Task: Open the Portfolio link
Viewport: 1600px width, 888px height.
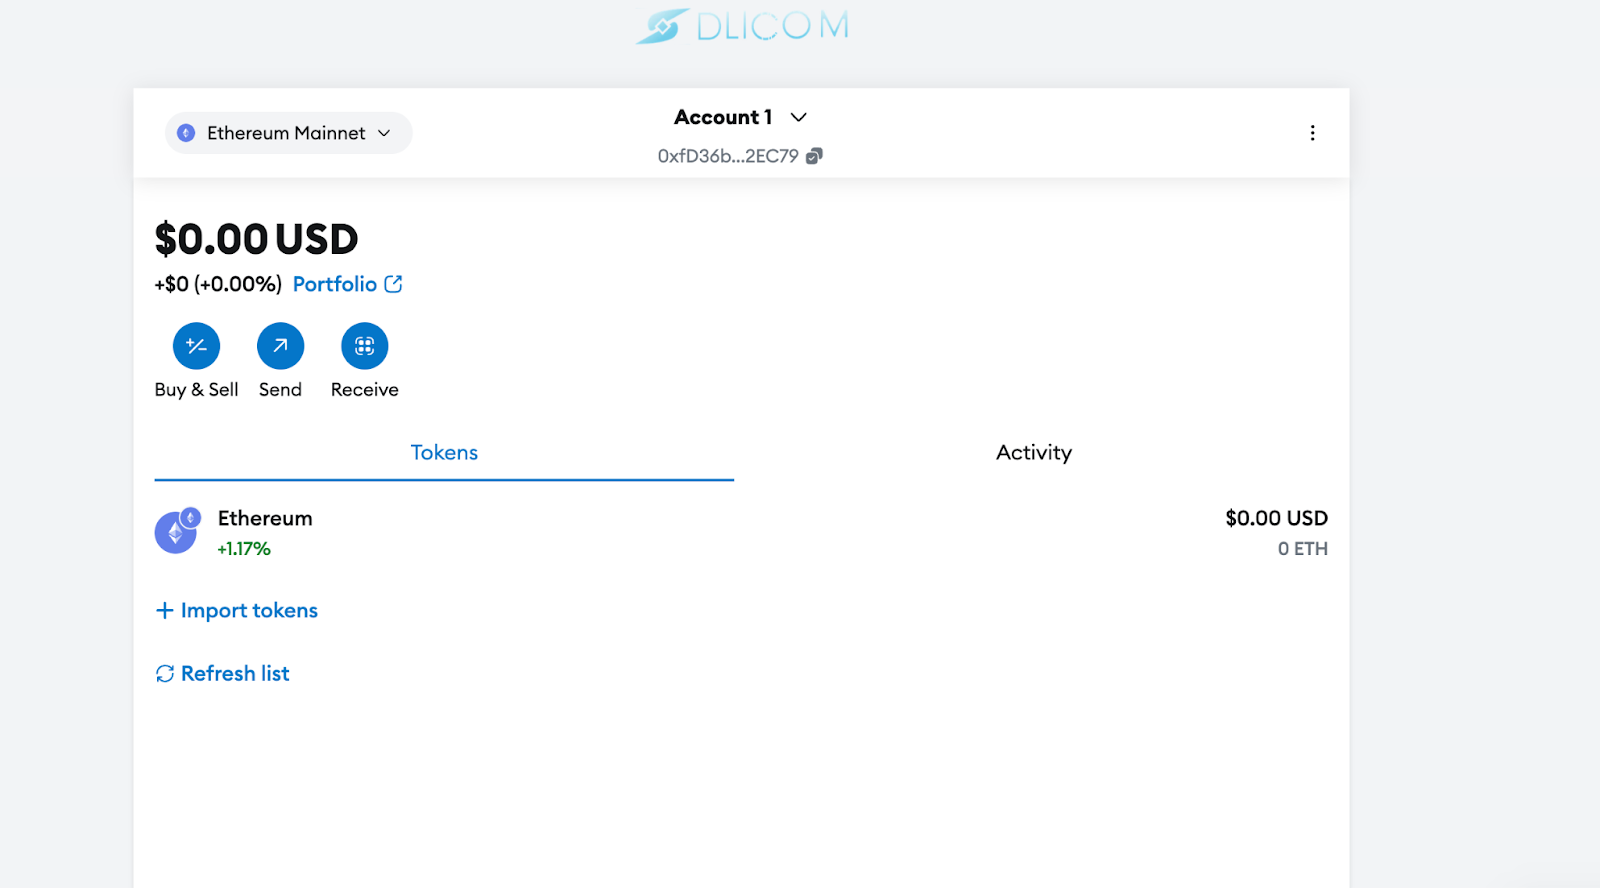Action: (x=335, y=284)
